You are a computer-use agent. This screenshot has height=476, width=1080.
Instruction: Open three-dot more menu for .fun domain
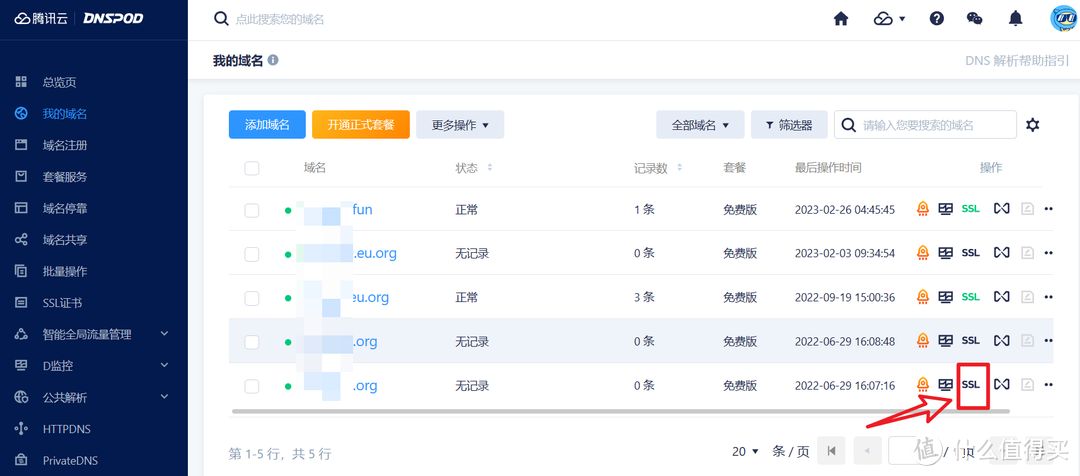[1049, 210]
